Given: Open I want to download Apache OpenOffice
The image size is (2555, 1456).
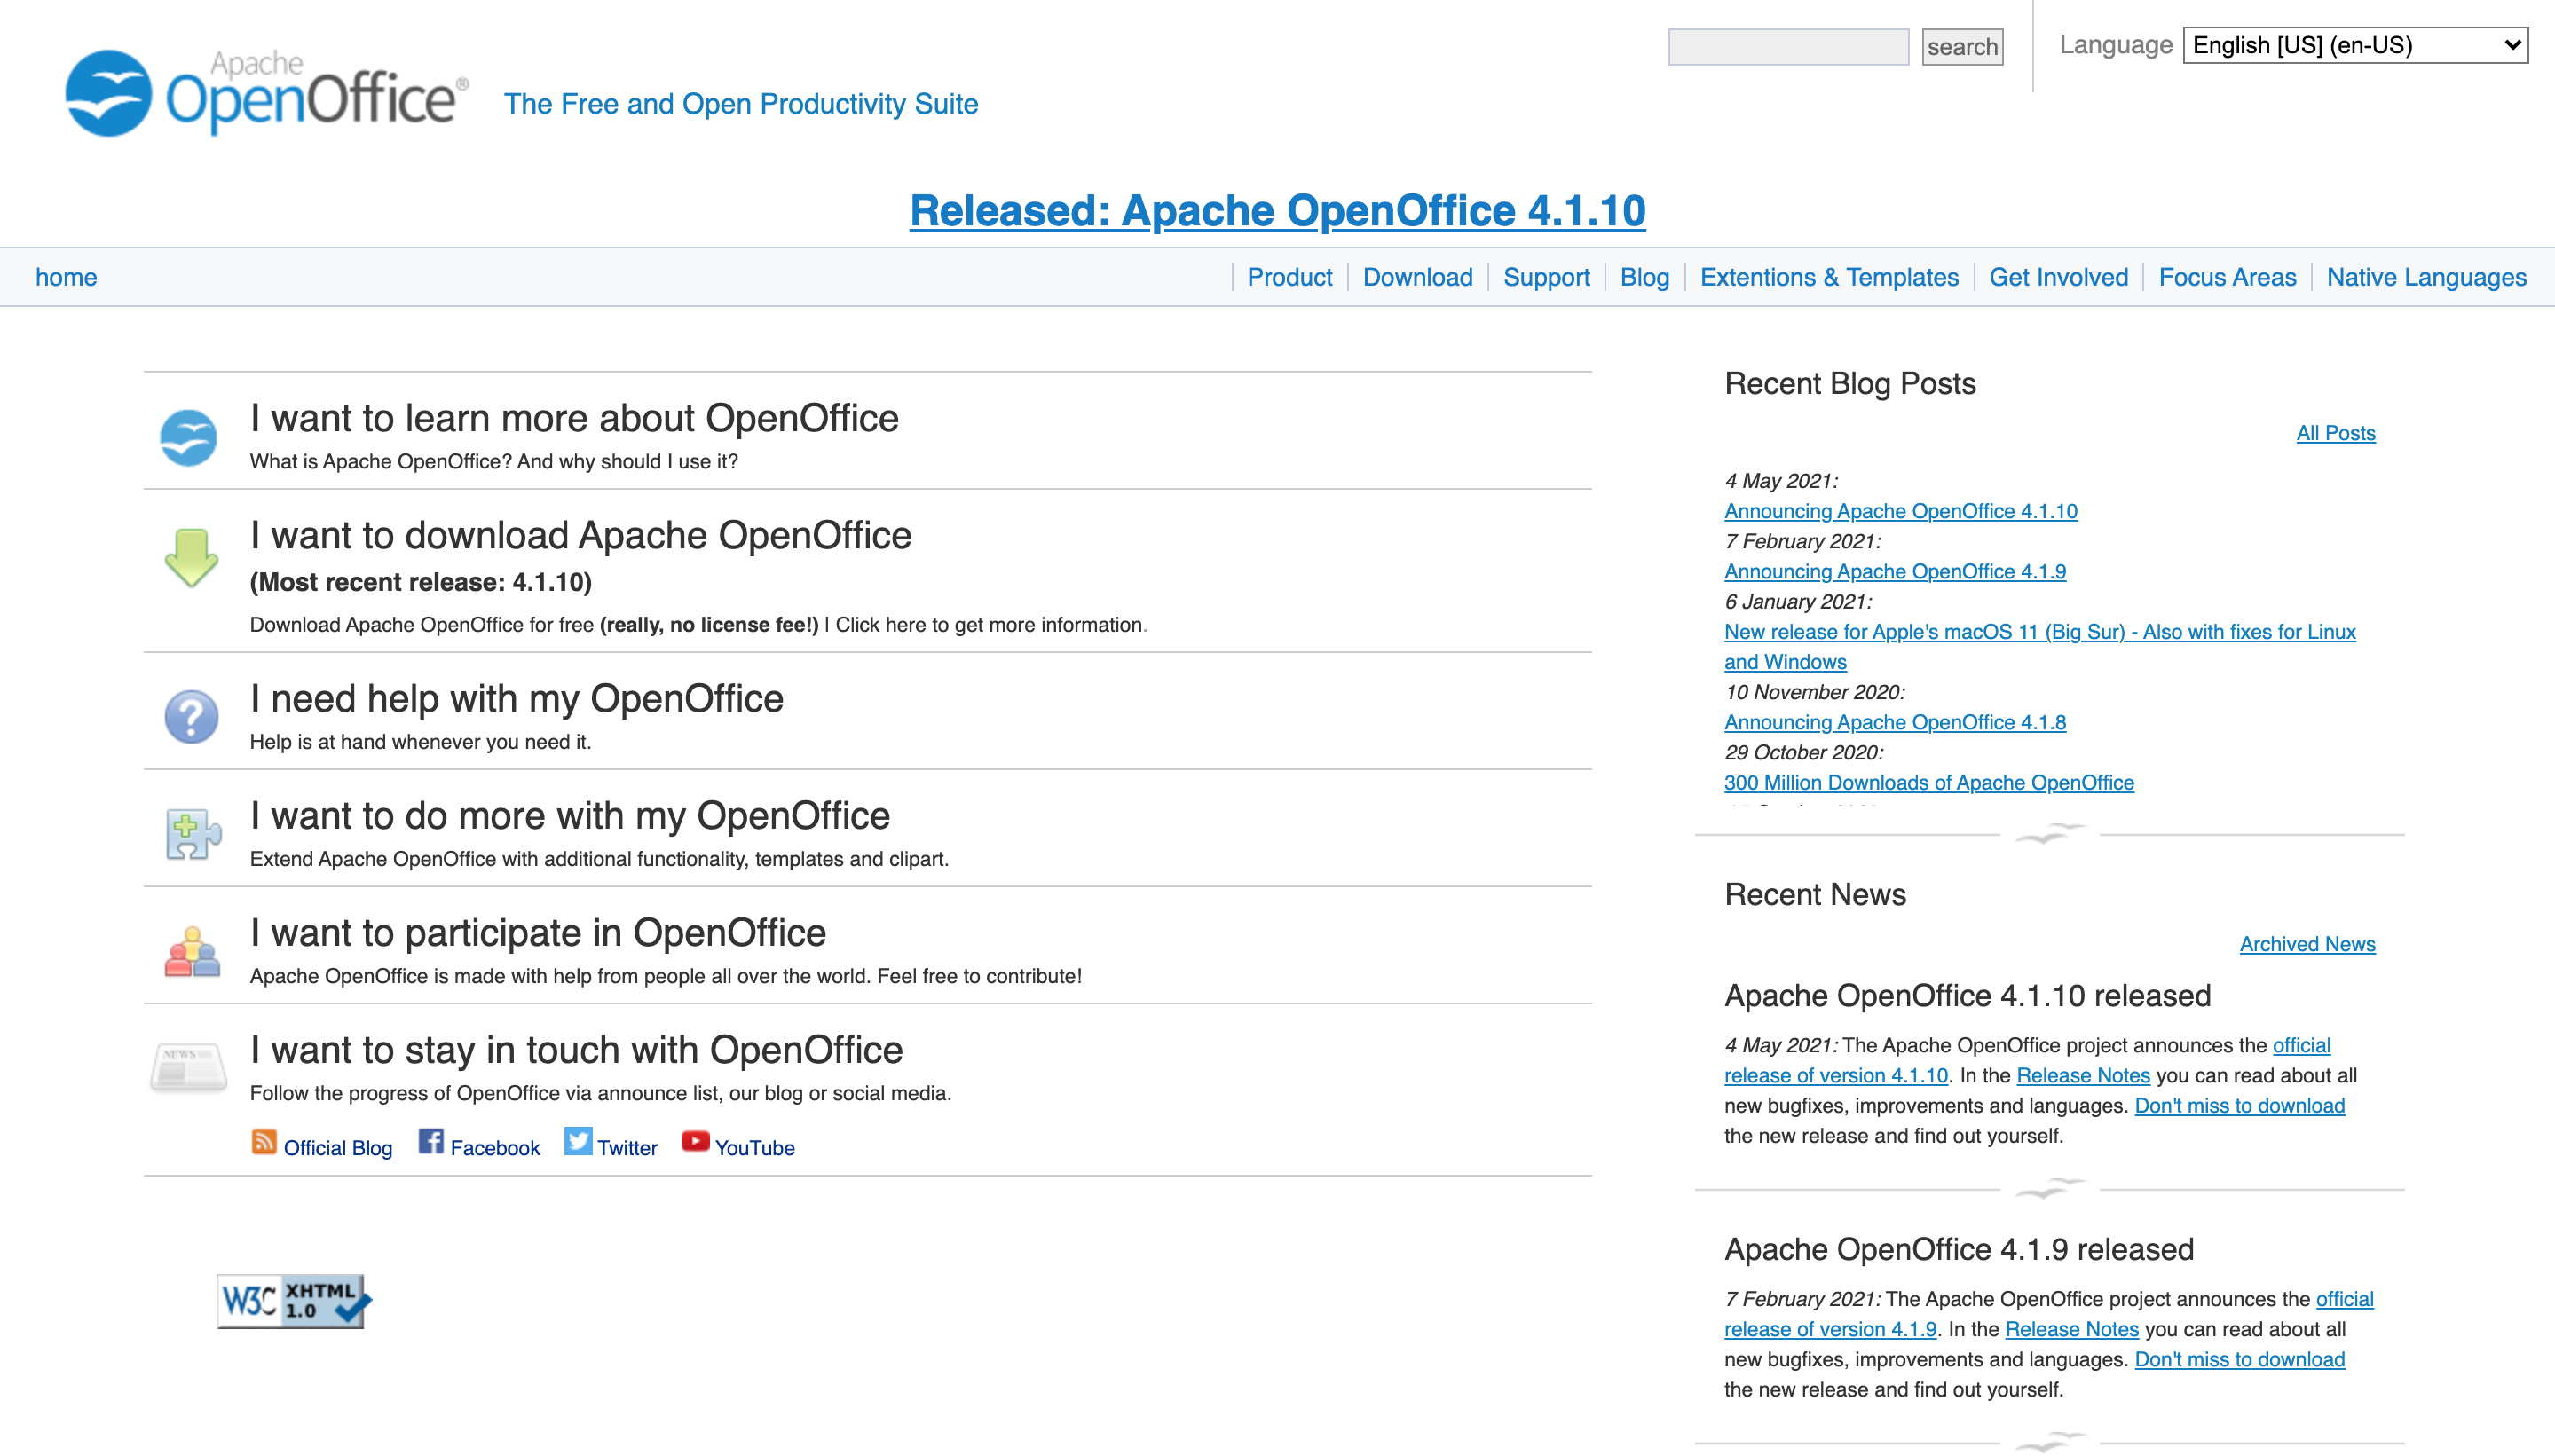Looking at the screenshot, I should [581, 535].
